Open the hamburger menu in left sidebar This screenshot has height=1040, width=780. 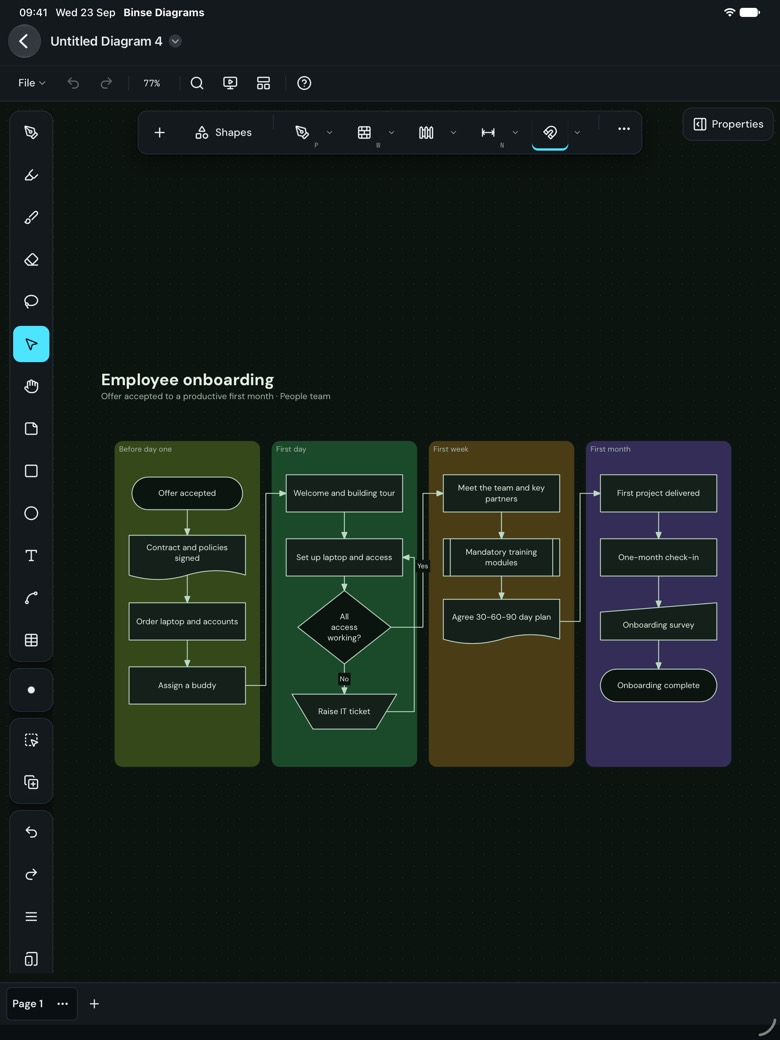[31, 917]
